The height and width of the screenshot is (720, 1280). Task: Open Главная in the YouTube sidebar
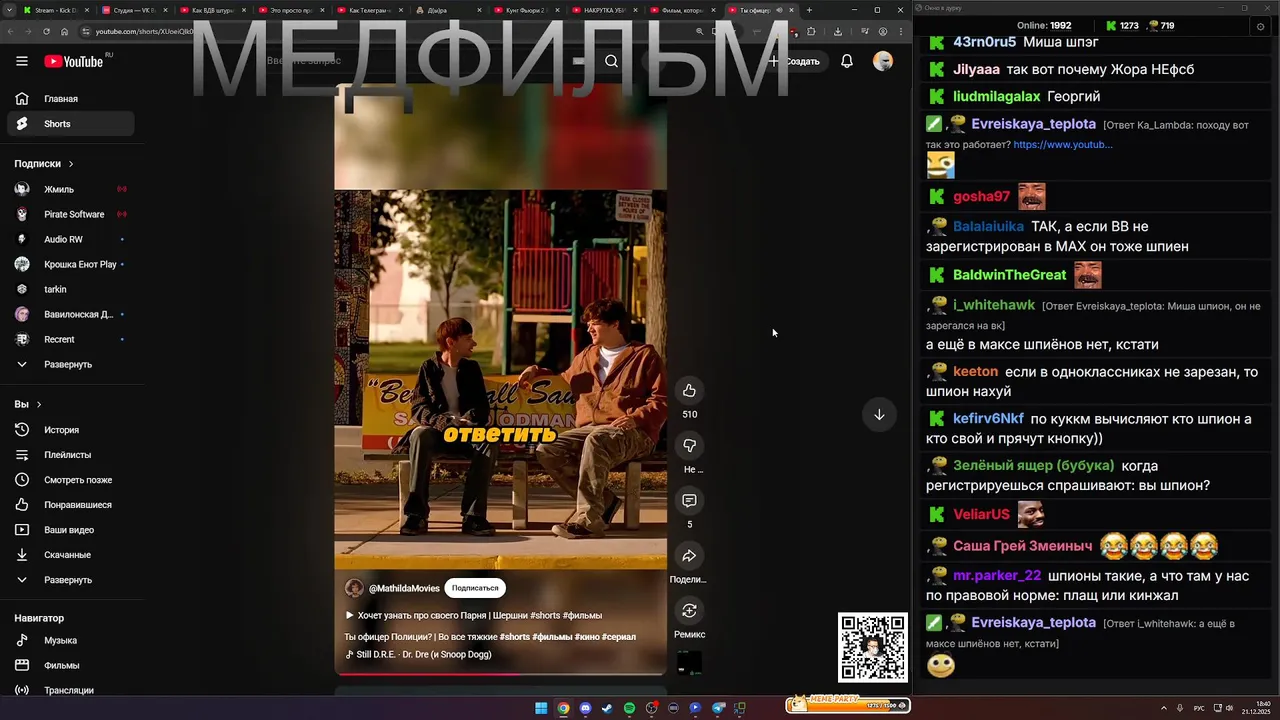pyautogui.click(x=70, y=99)
